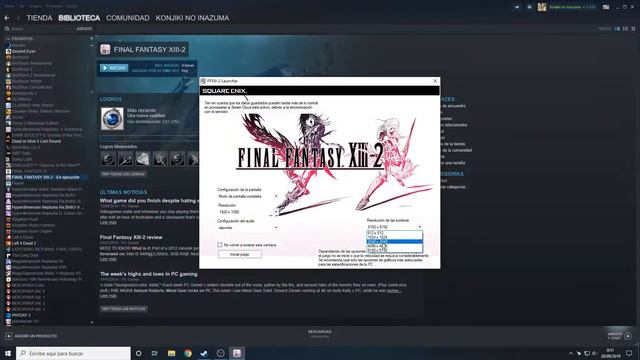Open 'Final Fantasy XIII-2 review' news
The image size is (640, 360).
(x=131, y=237)
